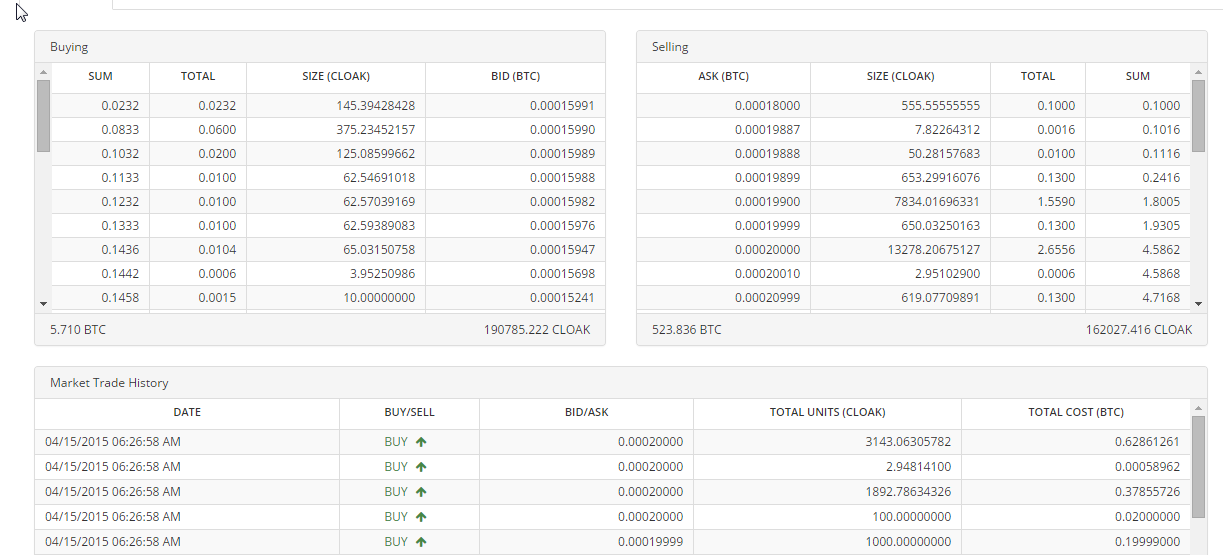Click the Buying table scroll-up arrow

click(x=43, y=72)
